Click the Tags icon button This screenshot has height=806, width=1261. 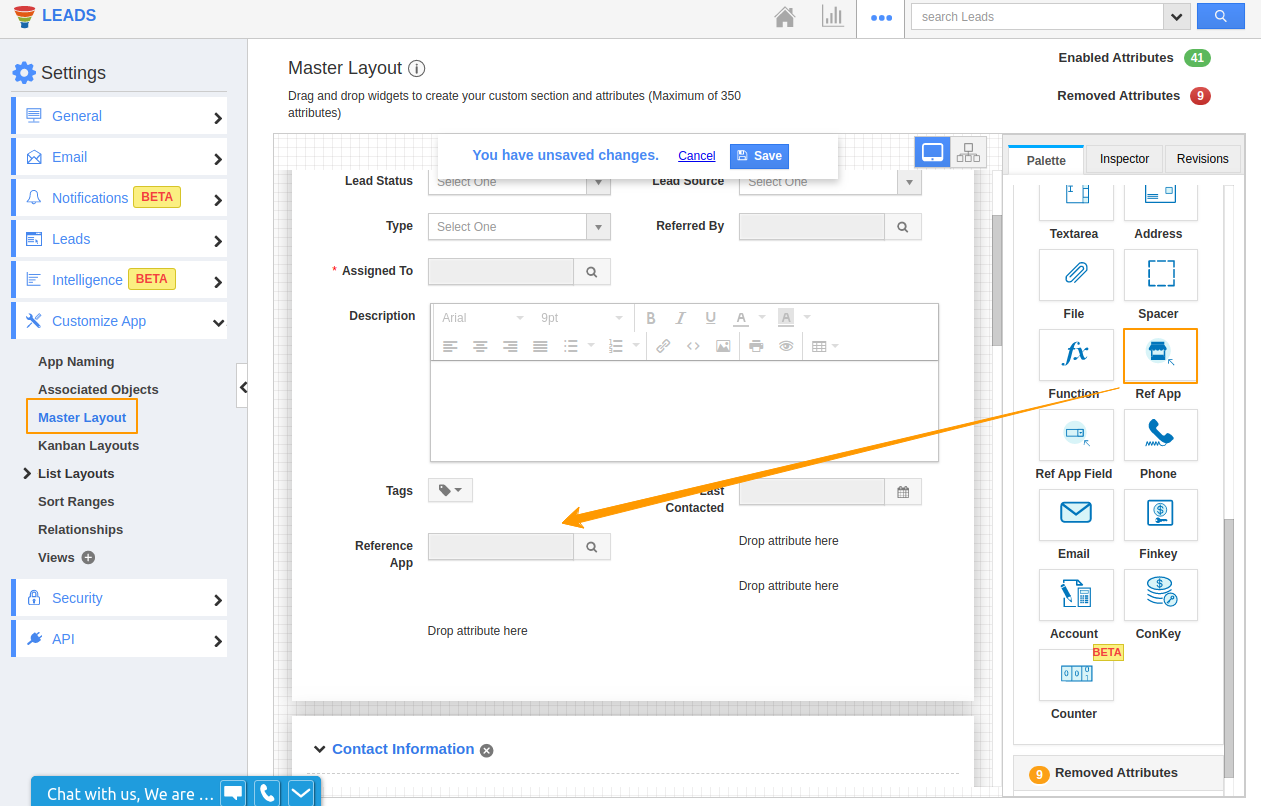pyautogui.click(x=450, y=490)
